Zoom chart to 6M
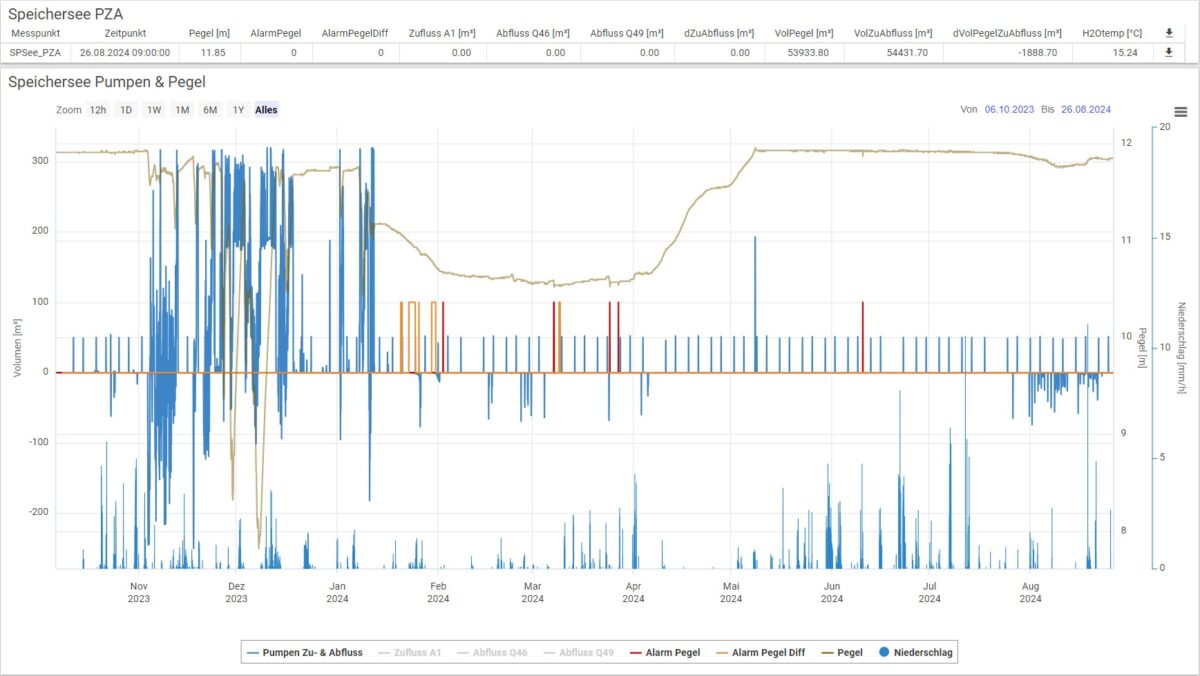Image resolution: width=1200 pixels, height=676 pixels. pyautogui.click(x=210, y=110)
